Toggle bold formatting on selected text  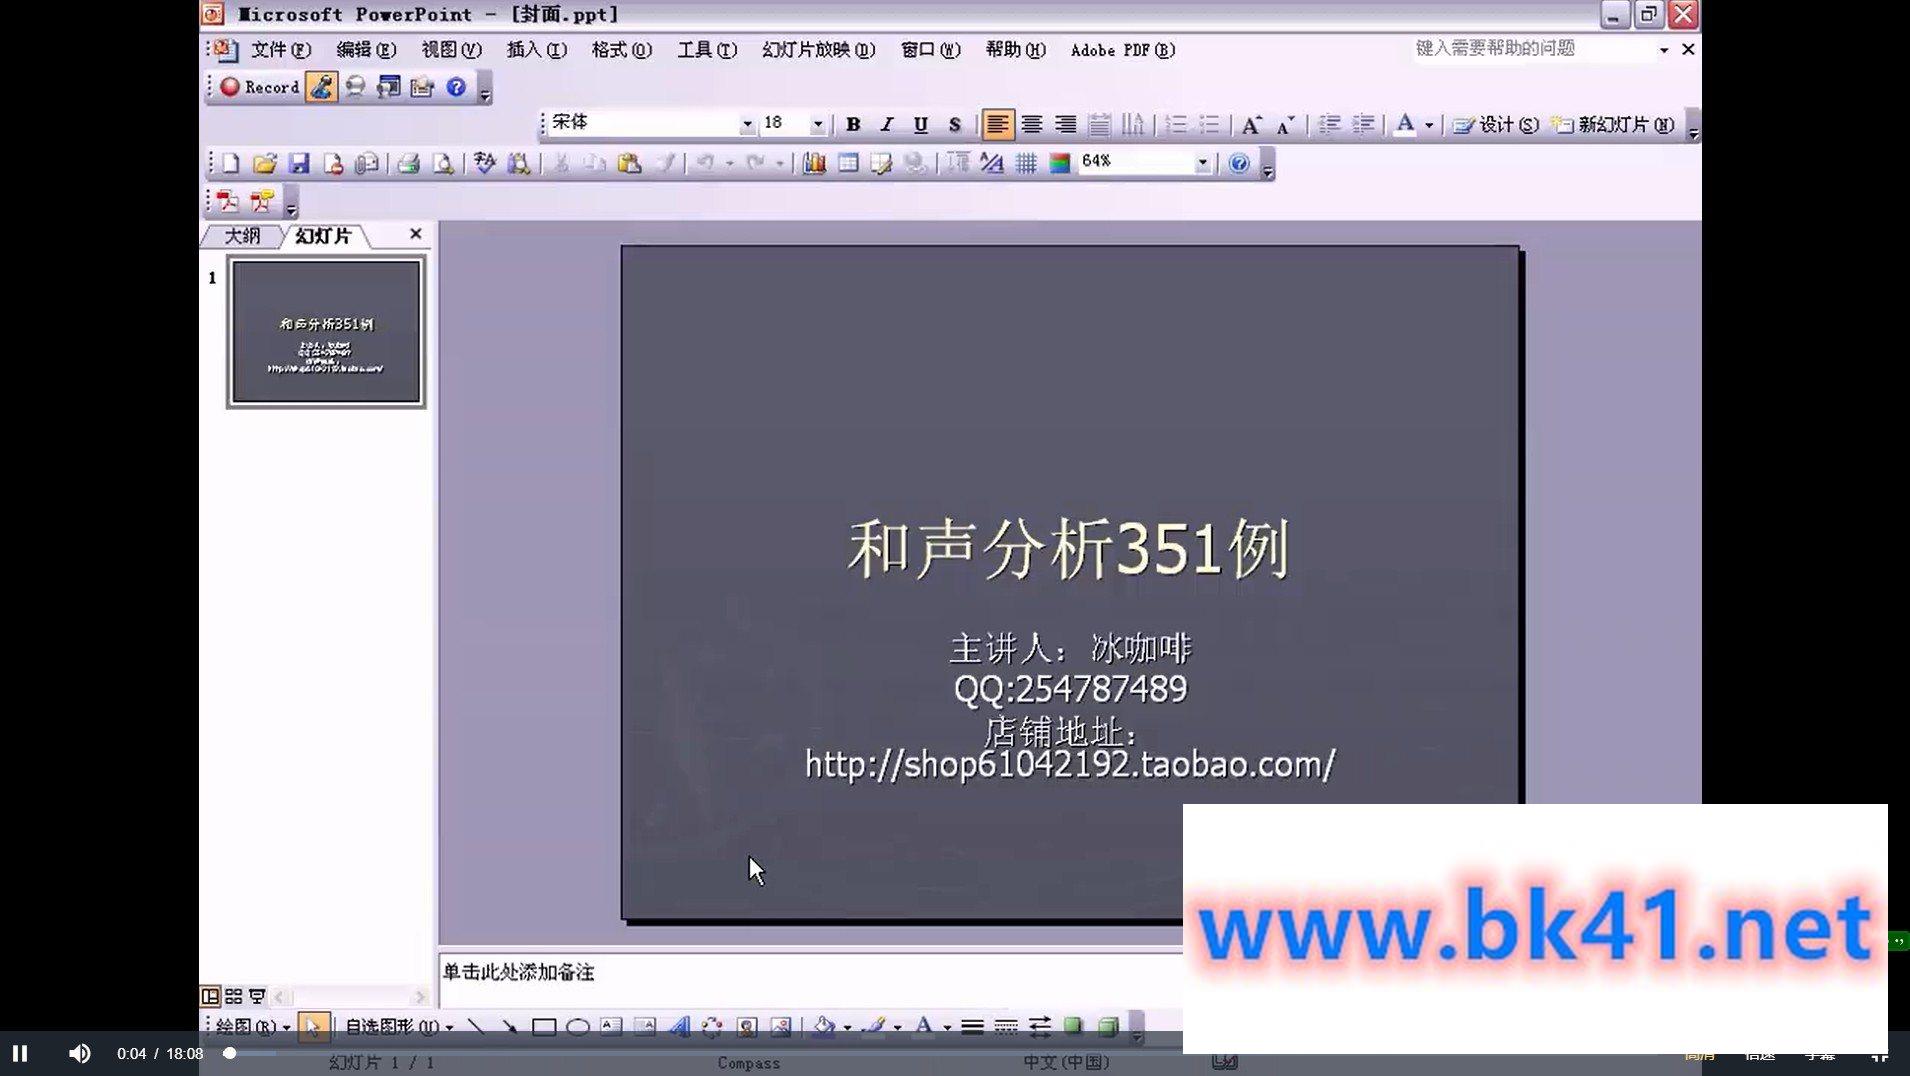point(852,124)
